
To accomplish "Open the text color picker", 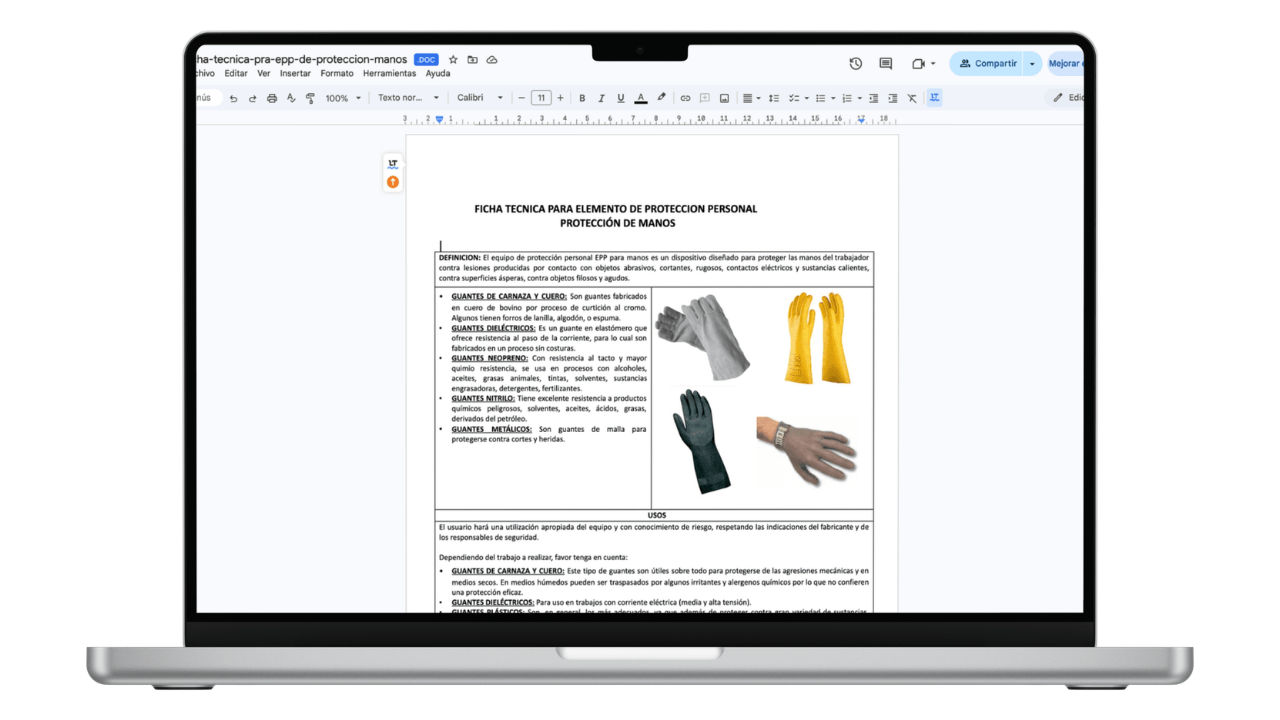I will (x=641, y=97).
